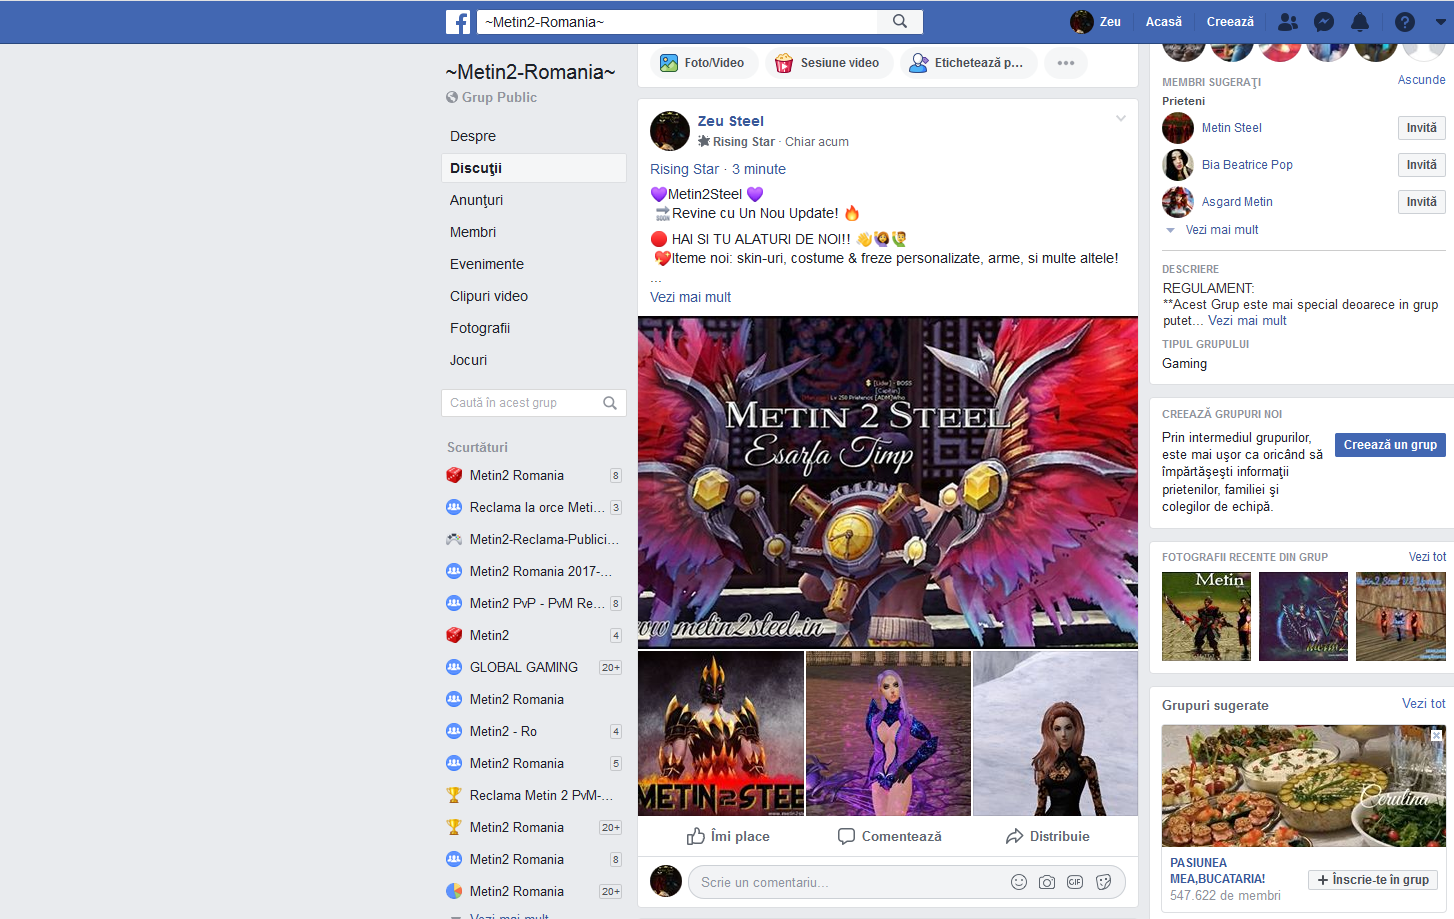This screenshot has width=1454, height=919.
Task: Open the black lace dress character thumbnail
Action: pos(1055,733)
